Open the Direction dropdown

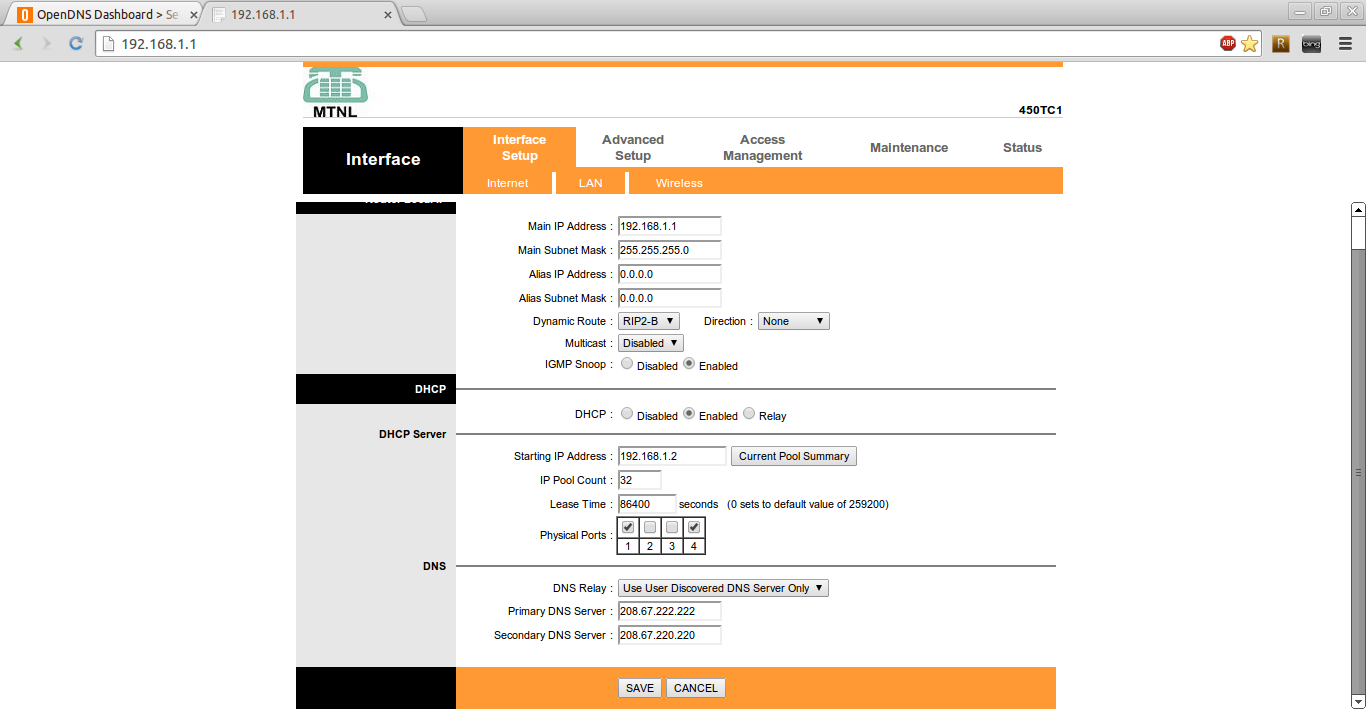pos(793,321)
